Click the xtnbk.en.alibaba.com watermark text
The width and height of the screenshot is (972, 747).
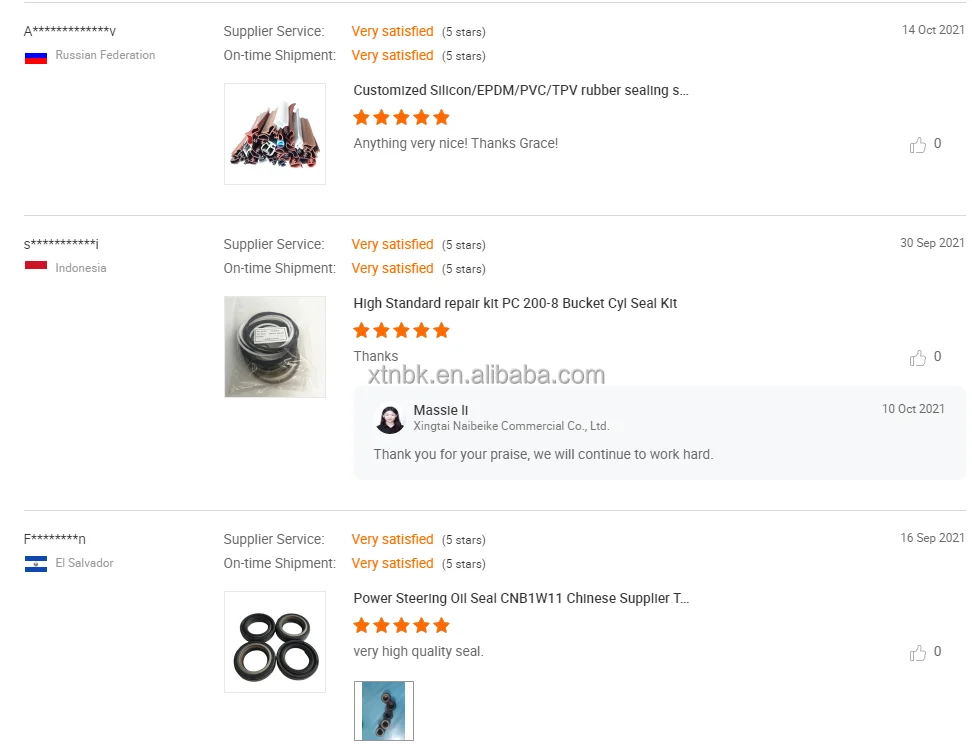pyautogui.click(x=486, y=376)
